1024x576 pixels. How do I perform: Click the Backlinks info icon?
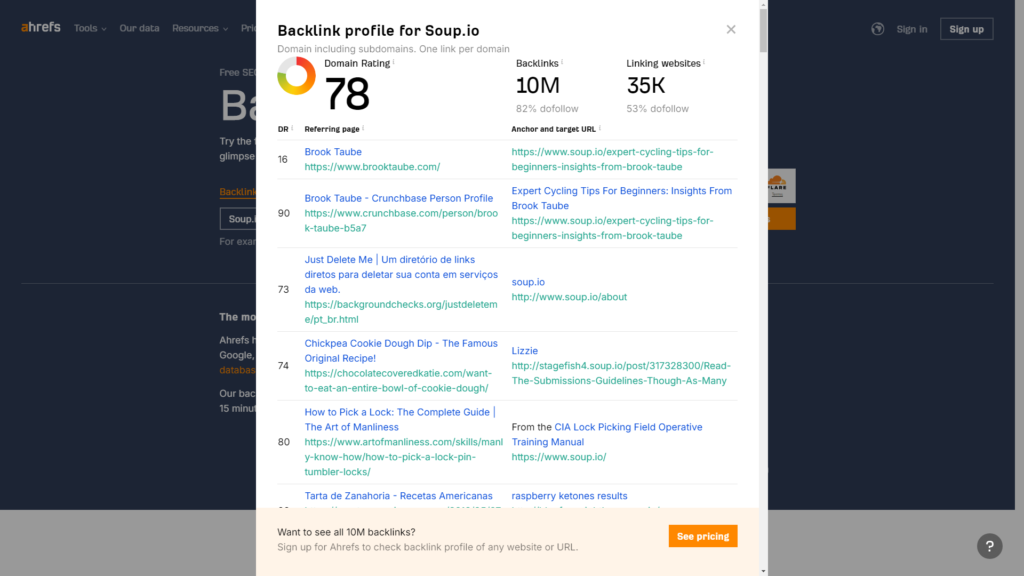[x=561, y=62]
